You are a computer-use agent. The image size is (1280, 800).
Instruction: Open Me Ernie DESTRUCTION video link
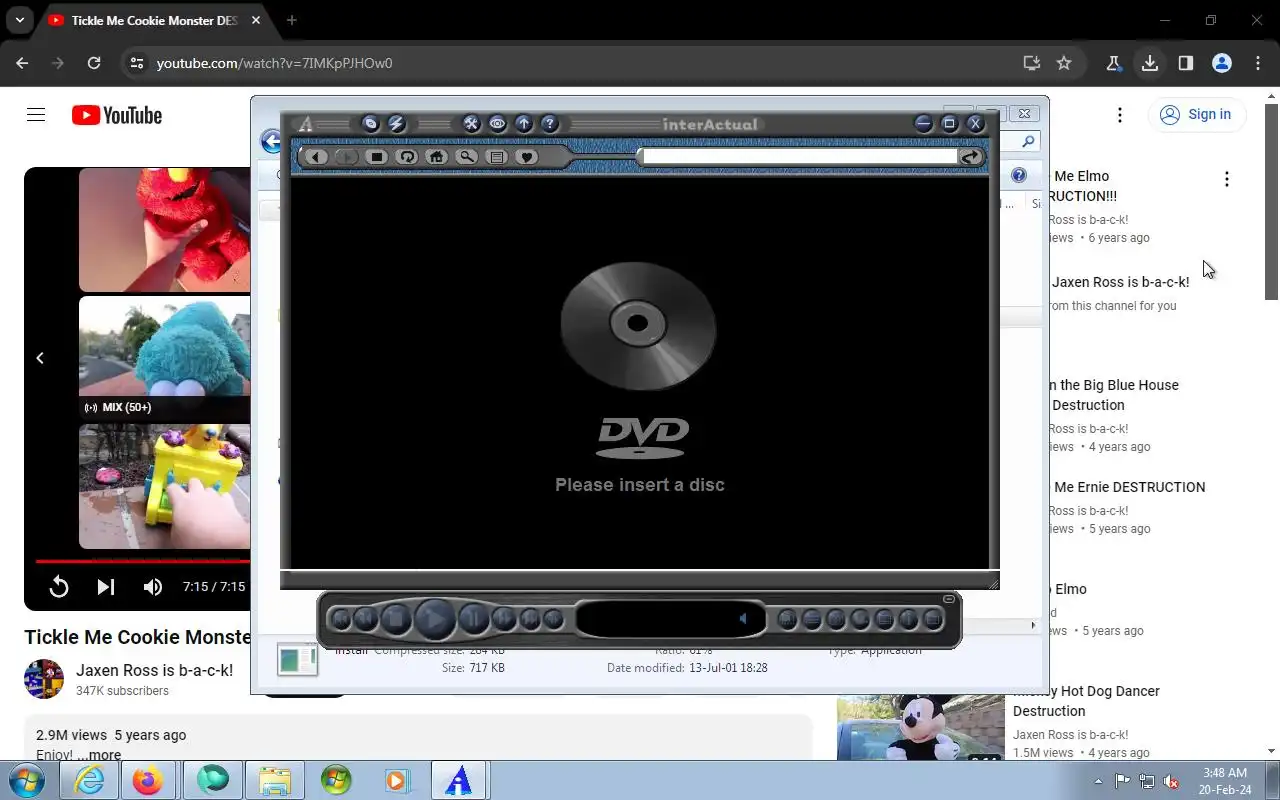(1129, 487)
